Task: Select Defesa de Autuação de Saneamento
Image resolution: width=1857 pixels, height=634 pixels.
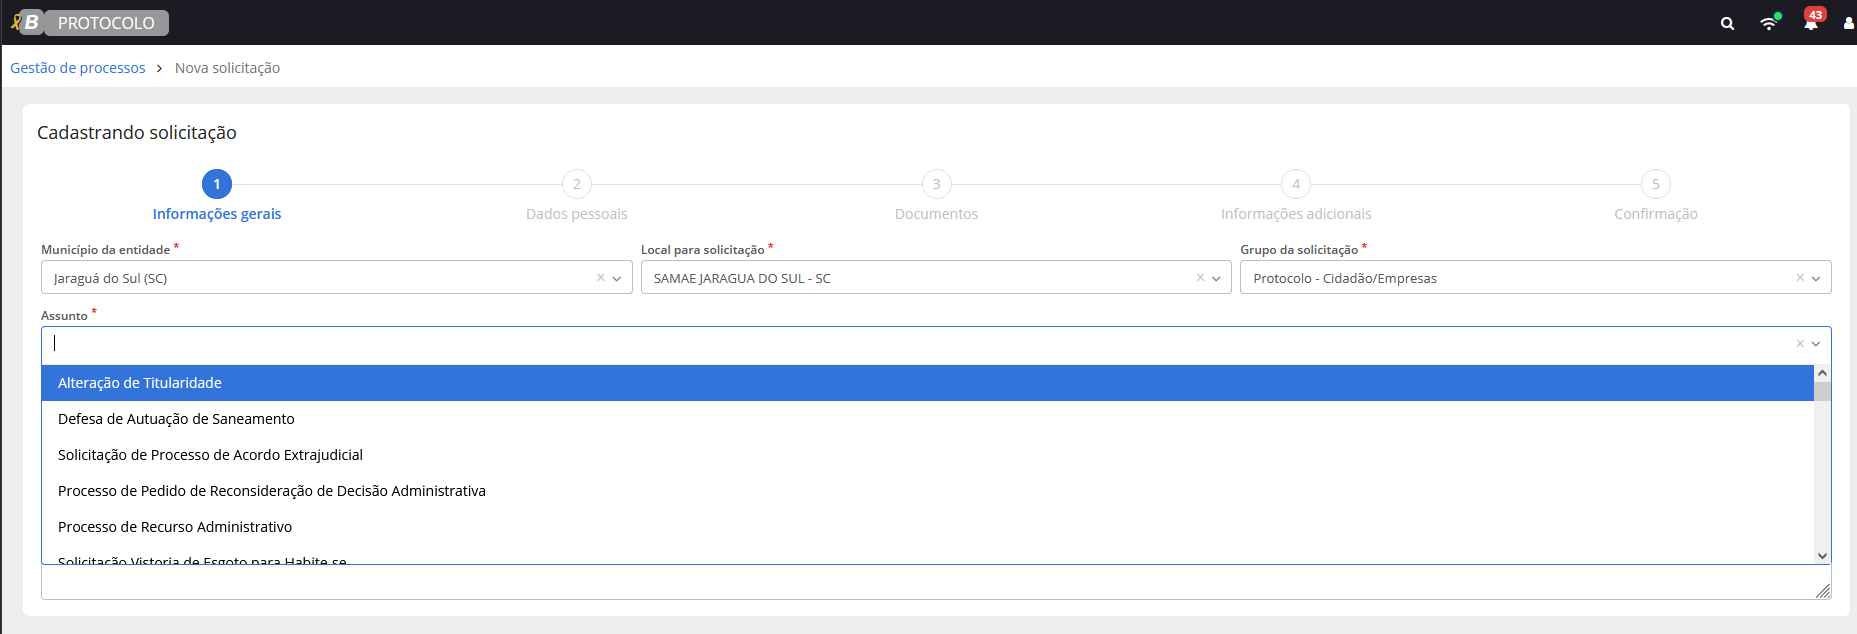Action: tap(176, 419)
